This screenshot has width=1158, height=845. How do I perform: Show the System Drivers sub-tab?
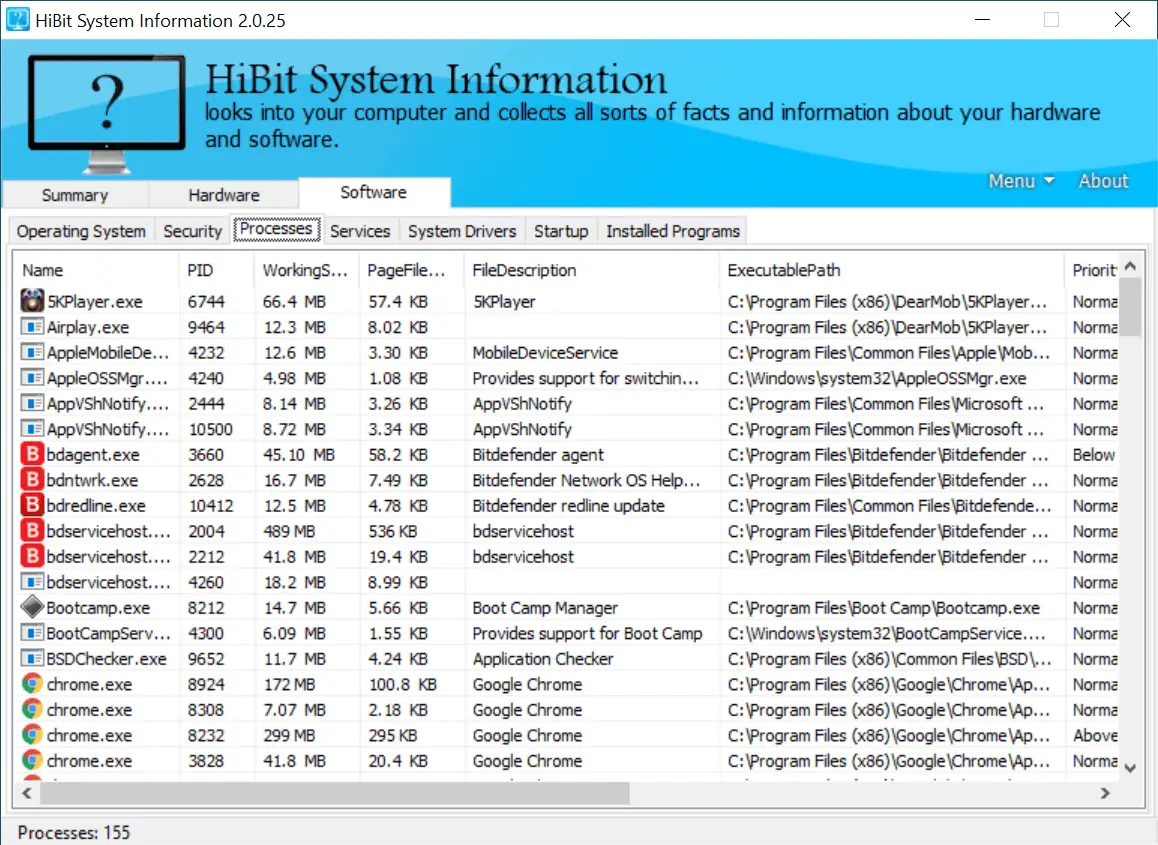[462, 231]
